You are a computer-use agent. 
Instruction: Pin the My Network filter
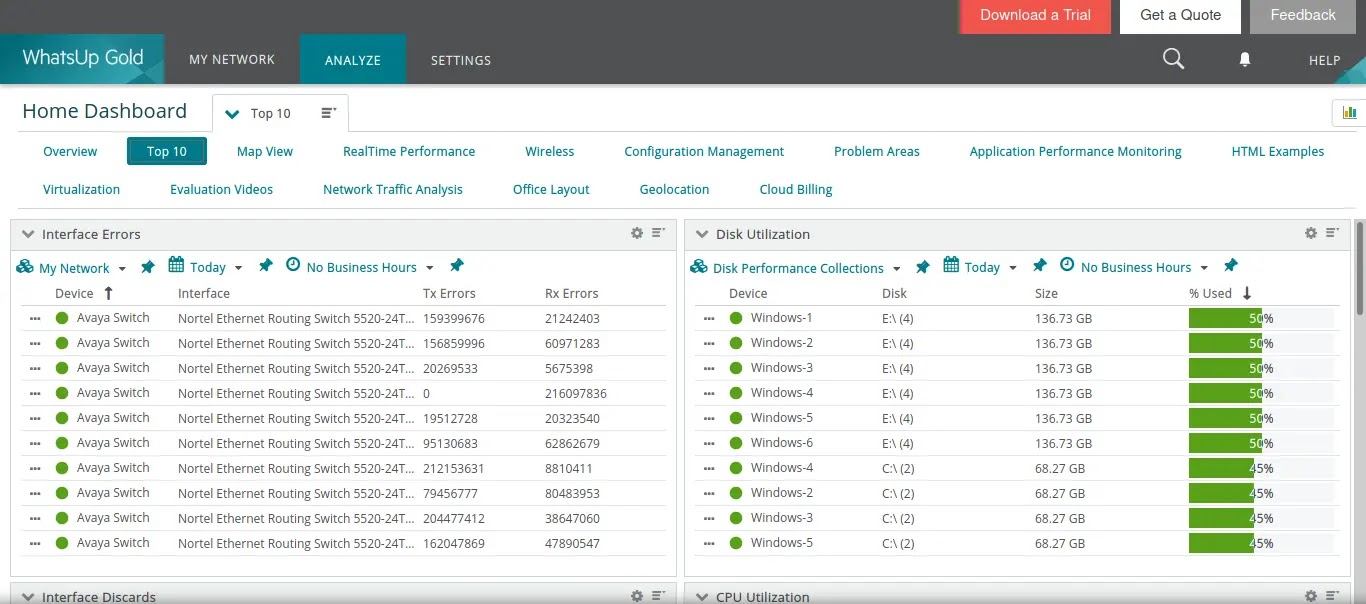click(148, 266)
